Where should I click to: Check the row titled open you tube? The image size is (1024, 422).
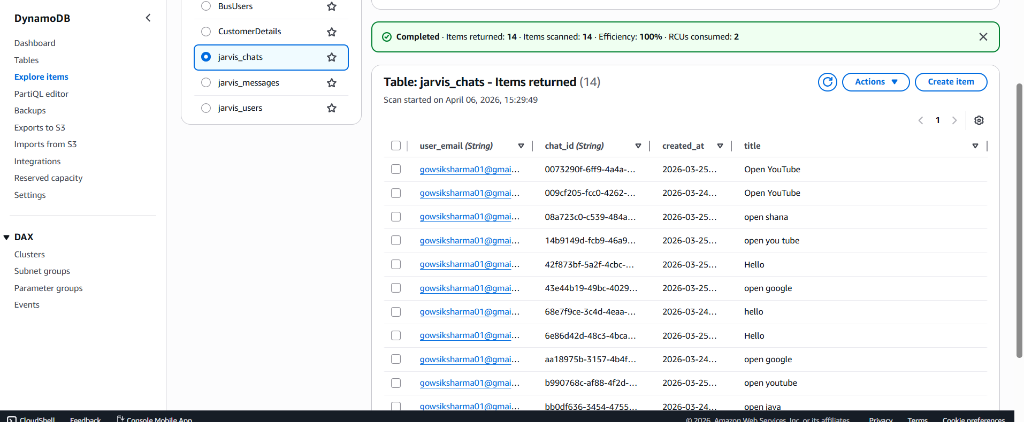pyautogui.click(x=396, y=240)
